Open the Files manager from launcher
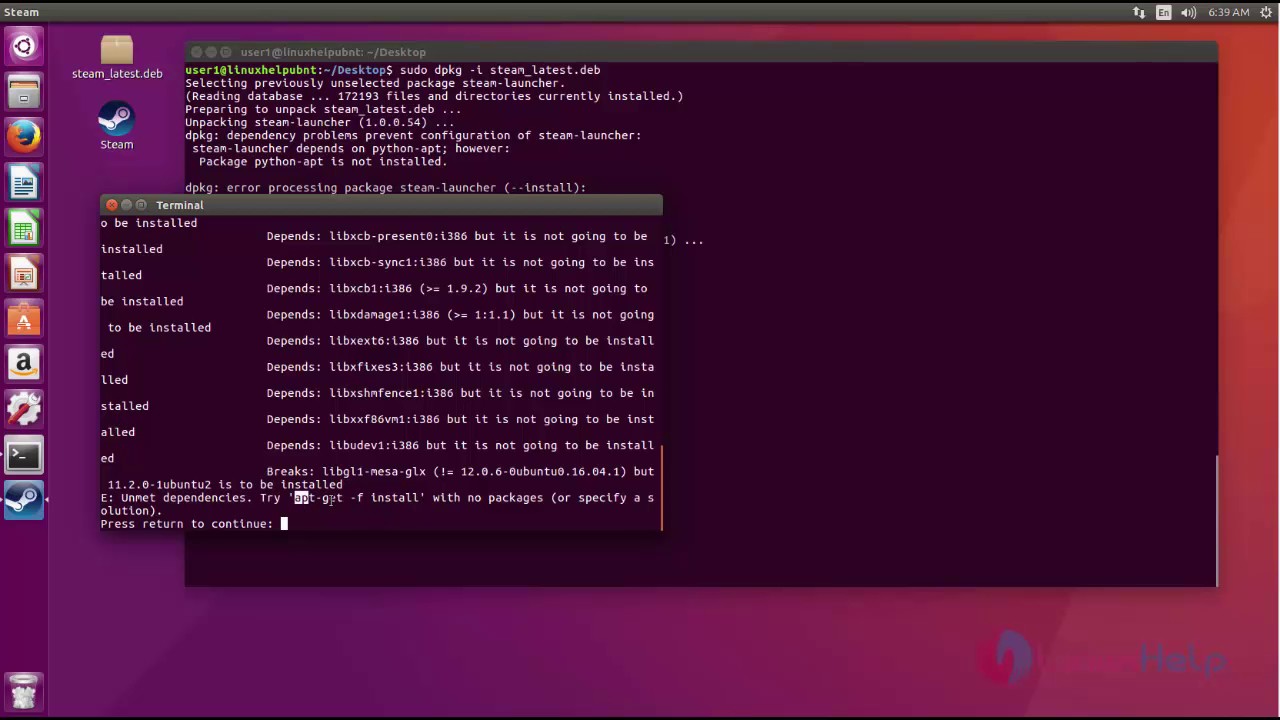The image size is (1280, 720). [x=24, y=92]
